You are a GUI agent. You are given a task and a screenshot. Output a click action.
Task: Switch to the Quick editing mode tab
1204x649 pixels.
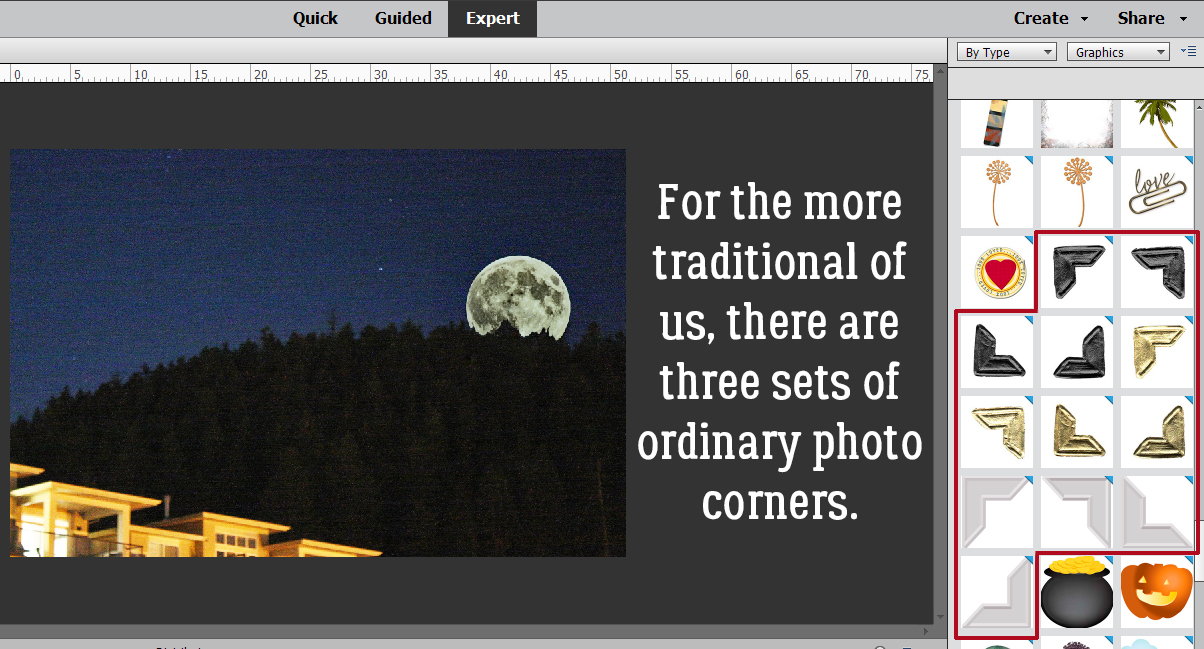[315, 18]
